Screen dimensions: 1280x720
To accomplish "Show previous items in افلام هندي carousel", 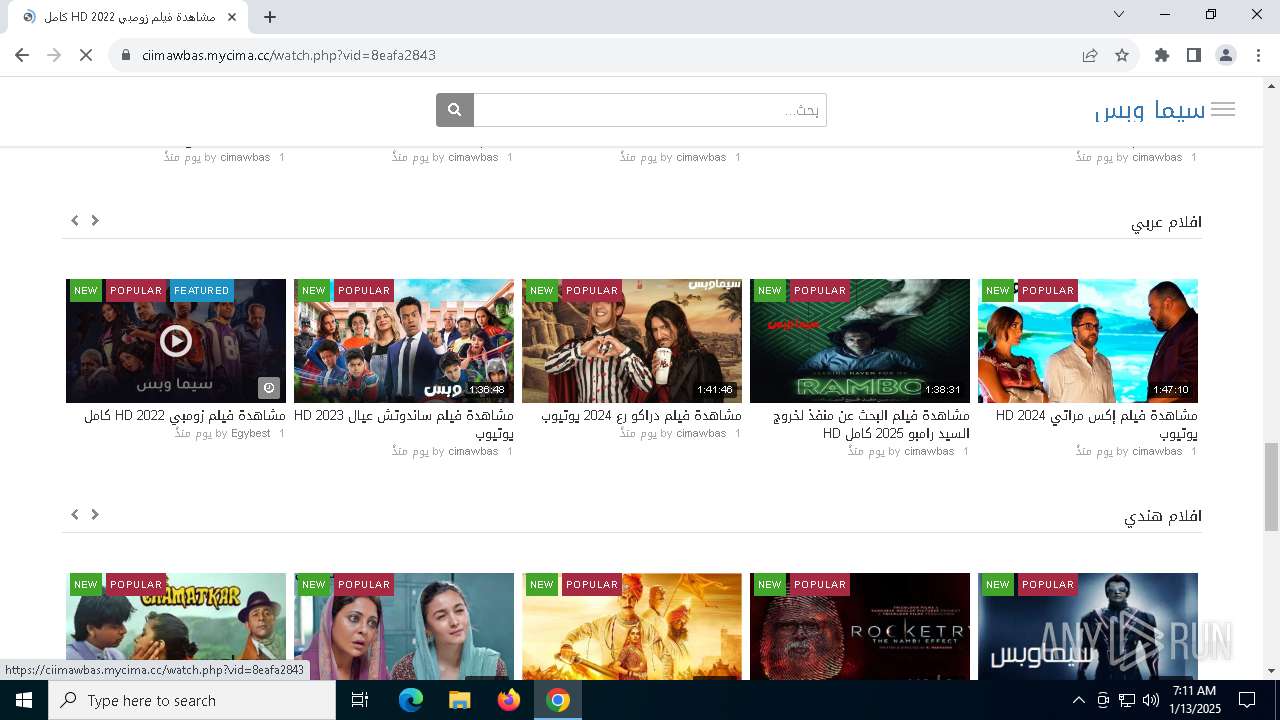I will 75,514.
